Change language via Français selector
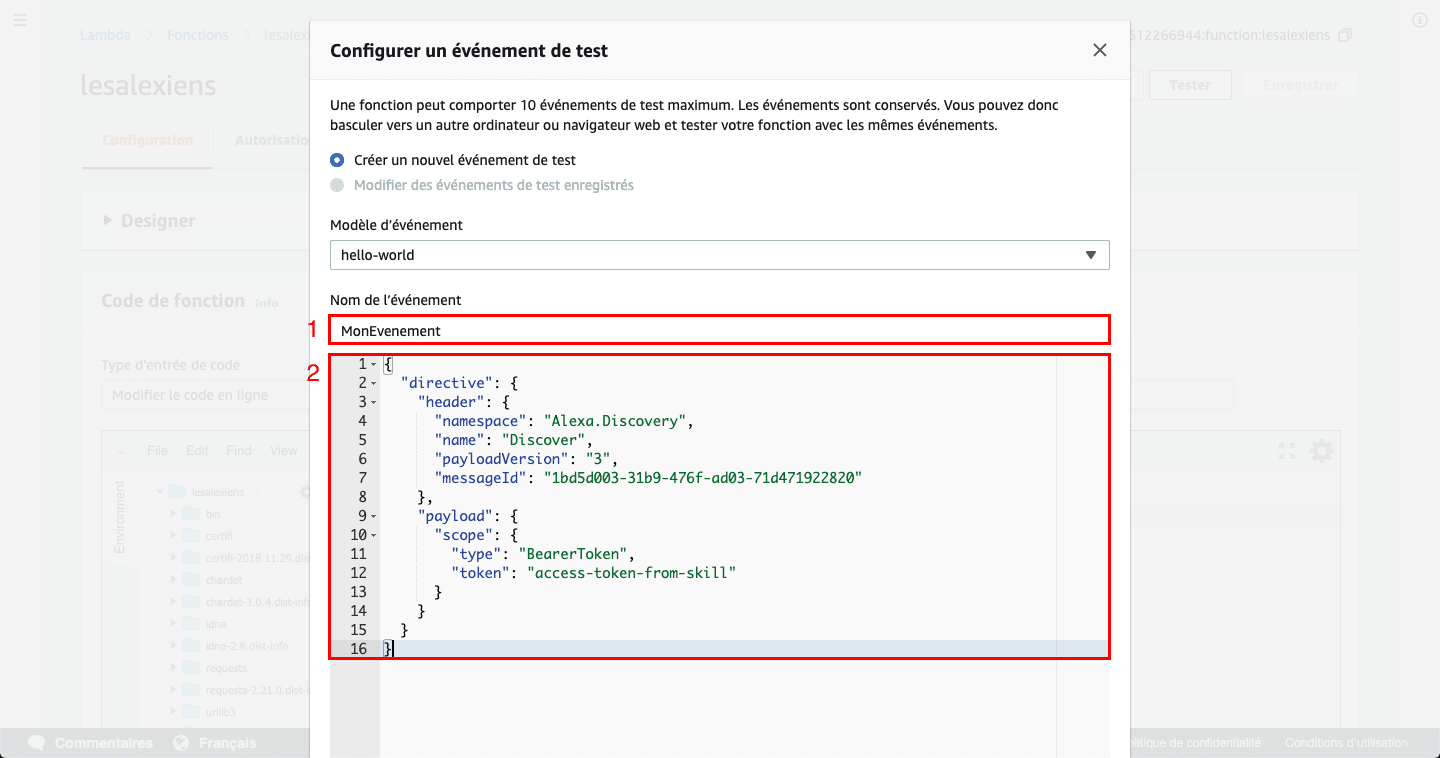 click(228, 743)
